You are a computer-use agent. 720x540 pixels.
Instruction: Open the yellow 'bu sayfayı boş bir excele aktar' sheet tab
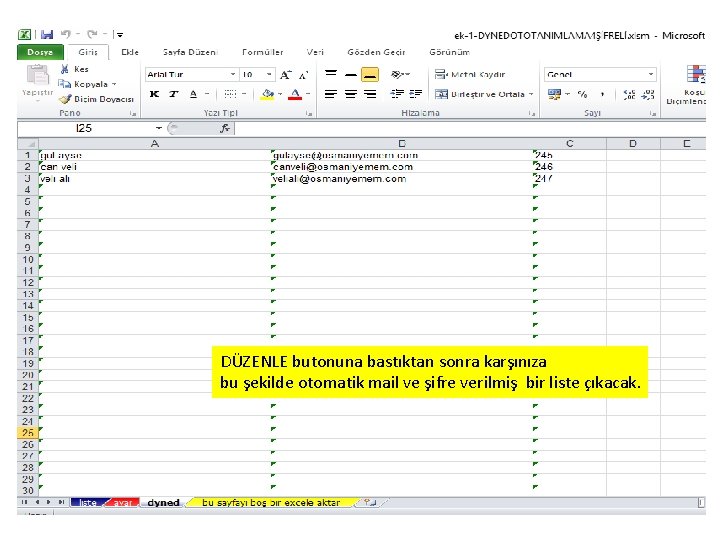point(271,503)
